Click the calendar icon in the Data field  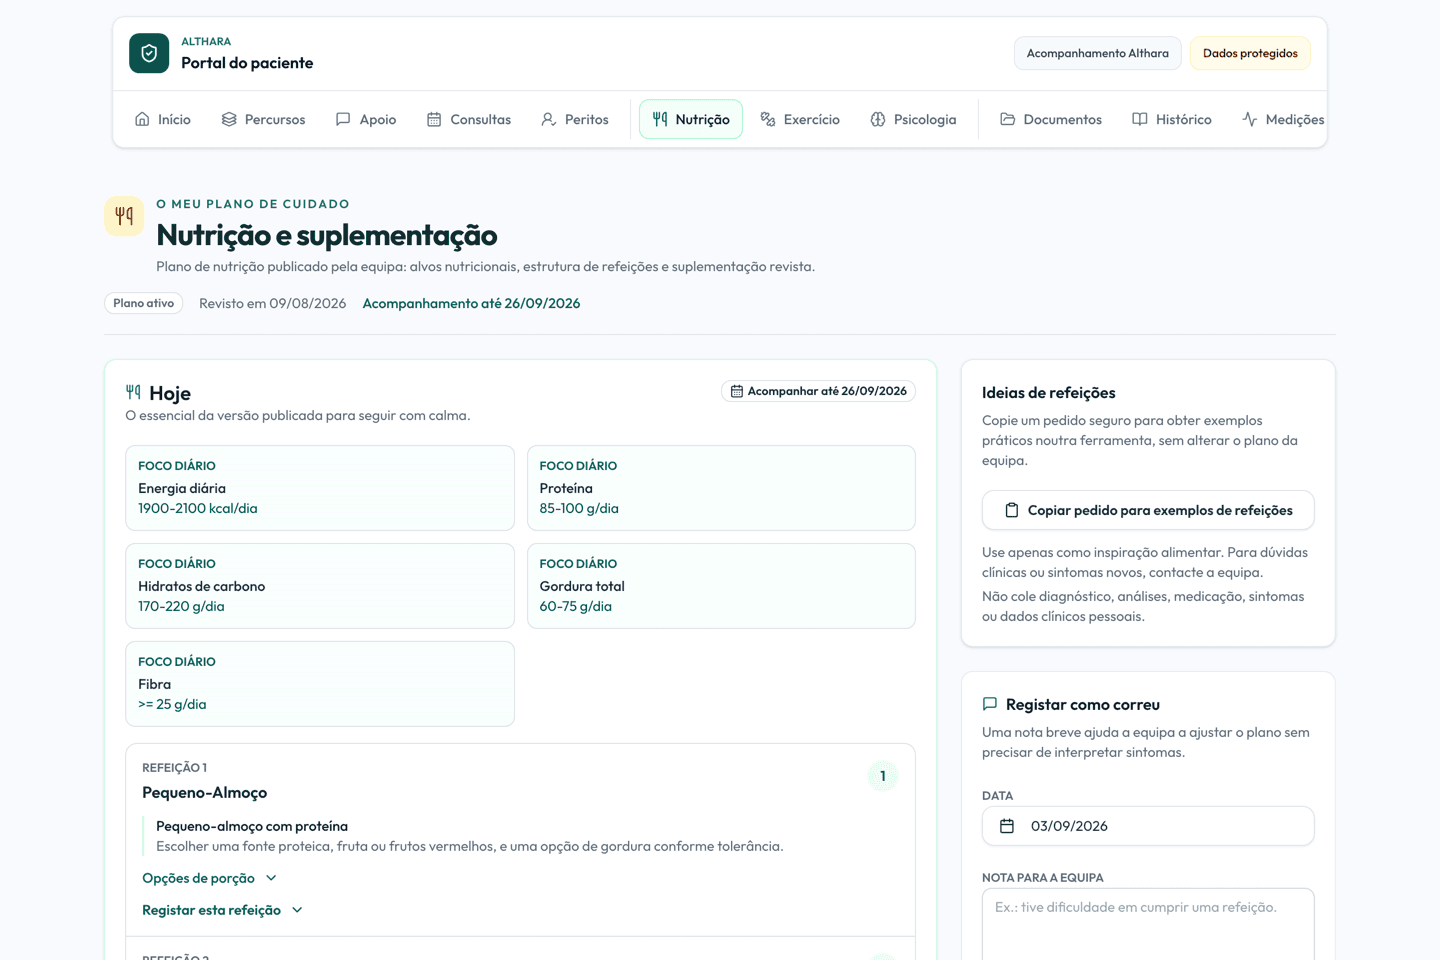(x=1007, y=826)
